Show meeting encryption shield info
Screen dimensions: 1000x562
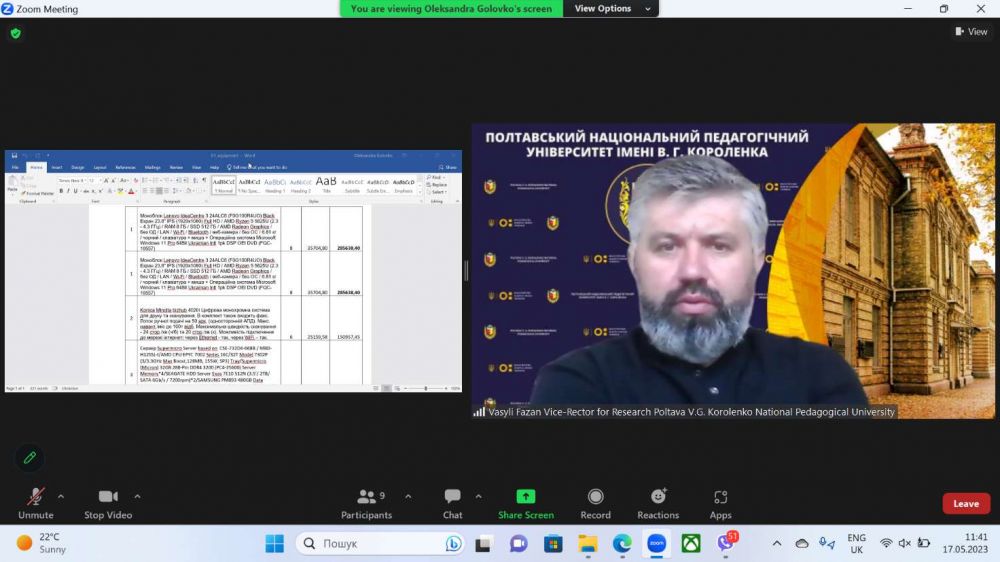(x=16, y=33)
